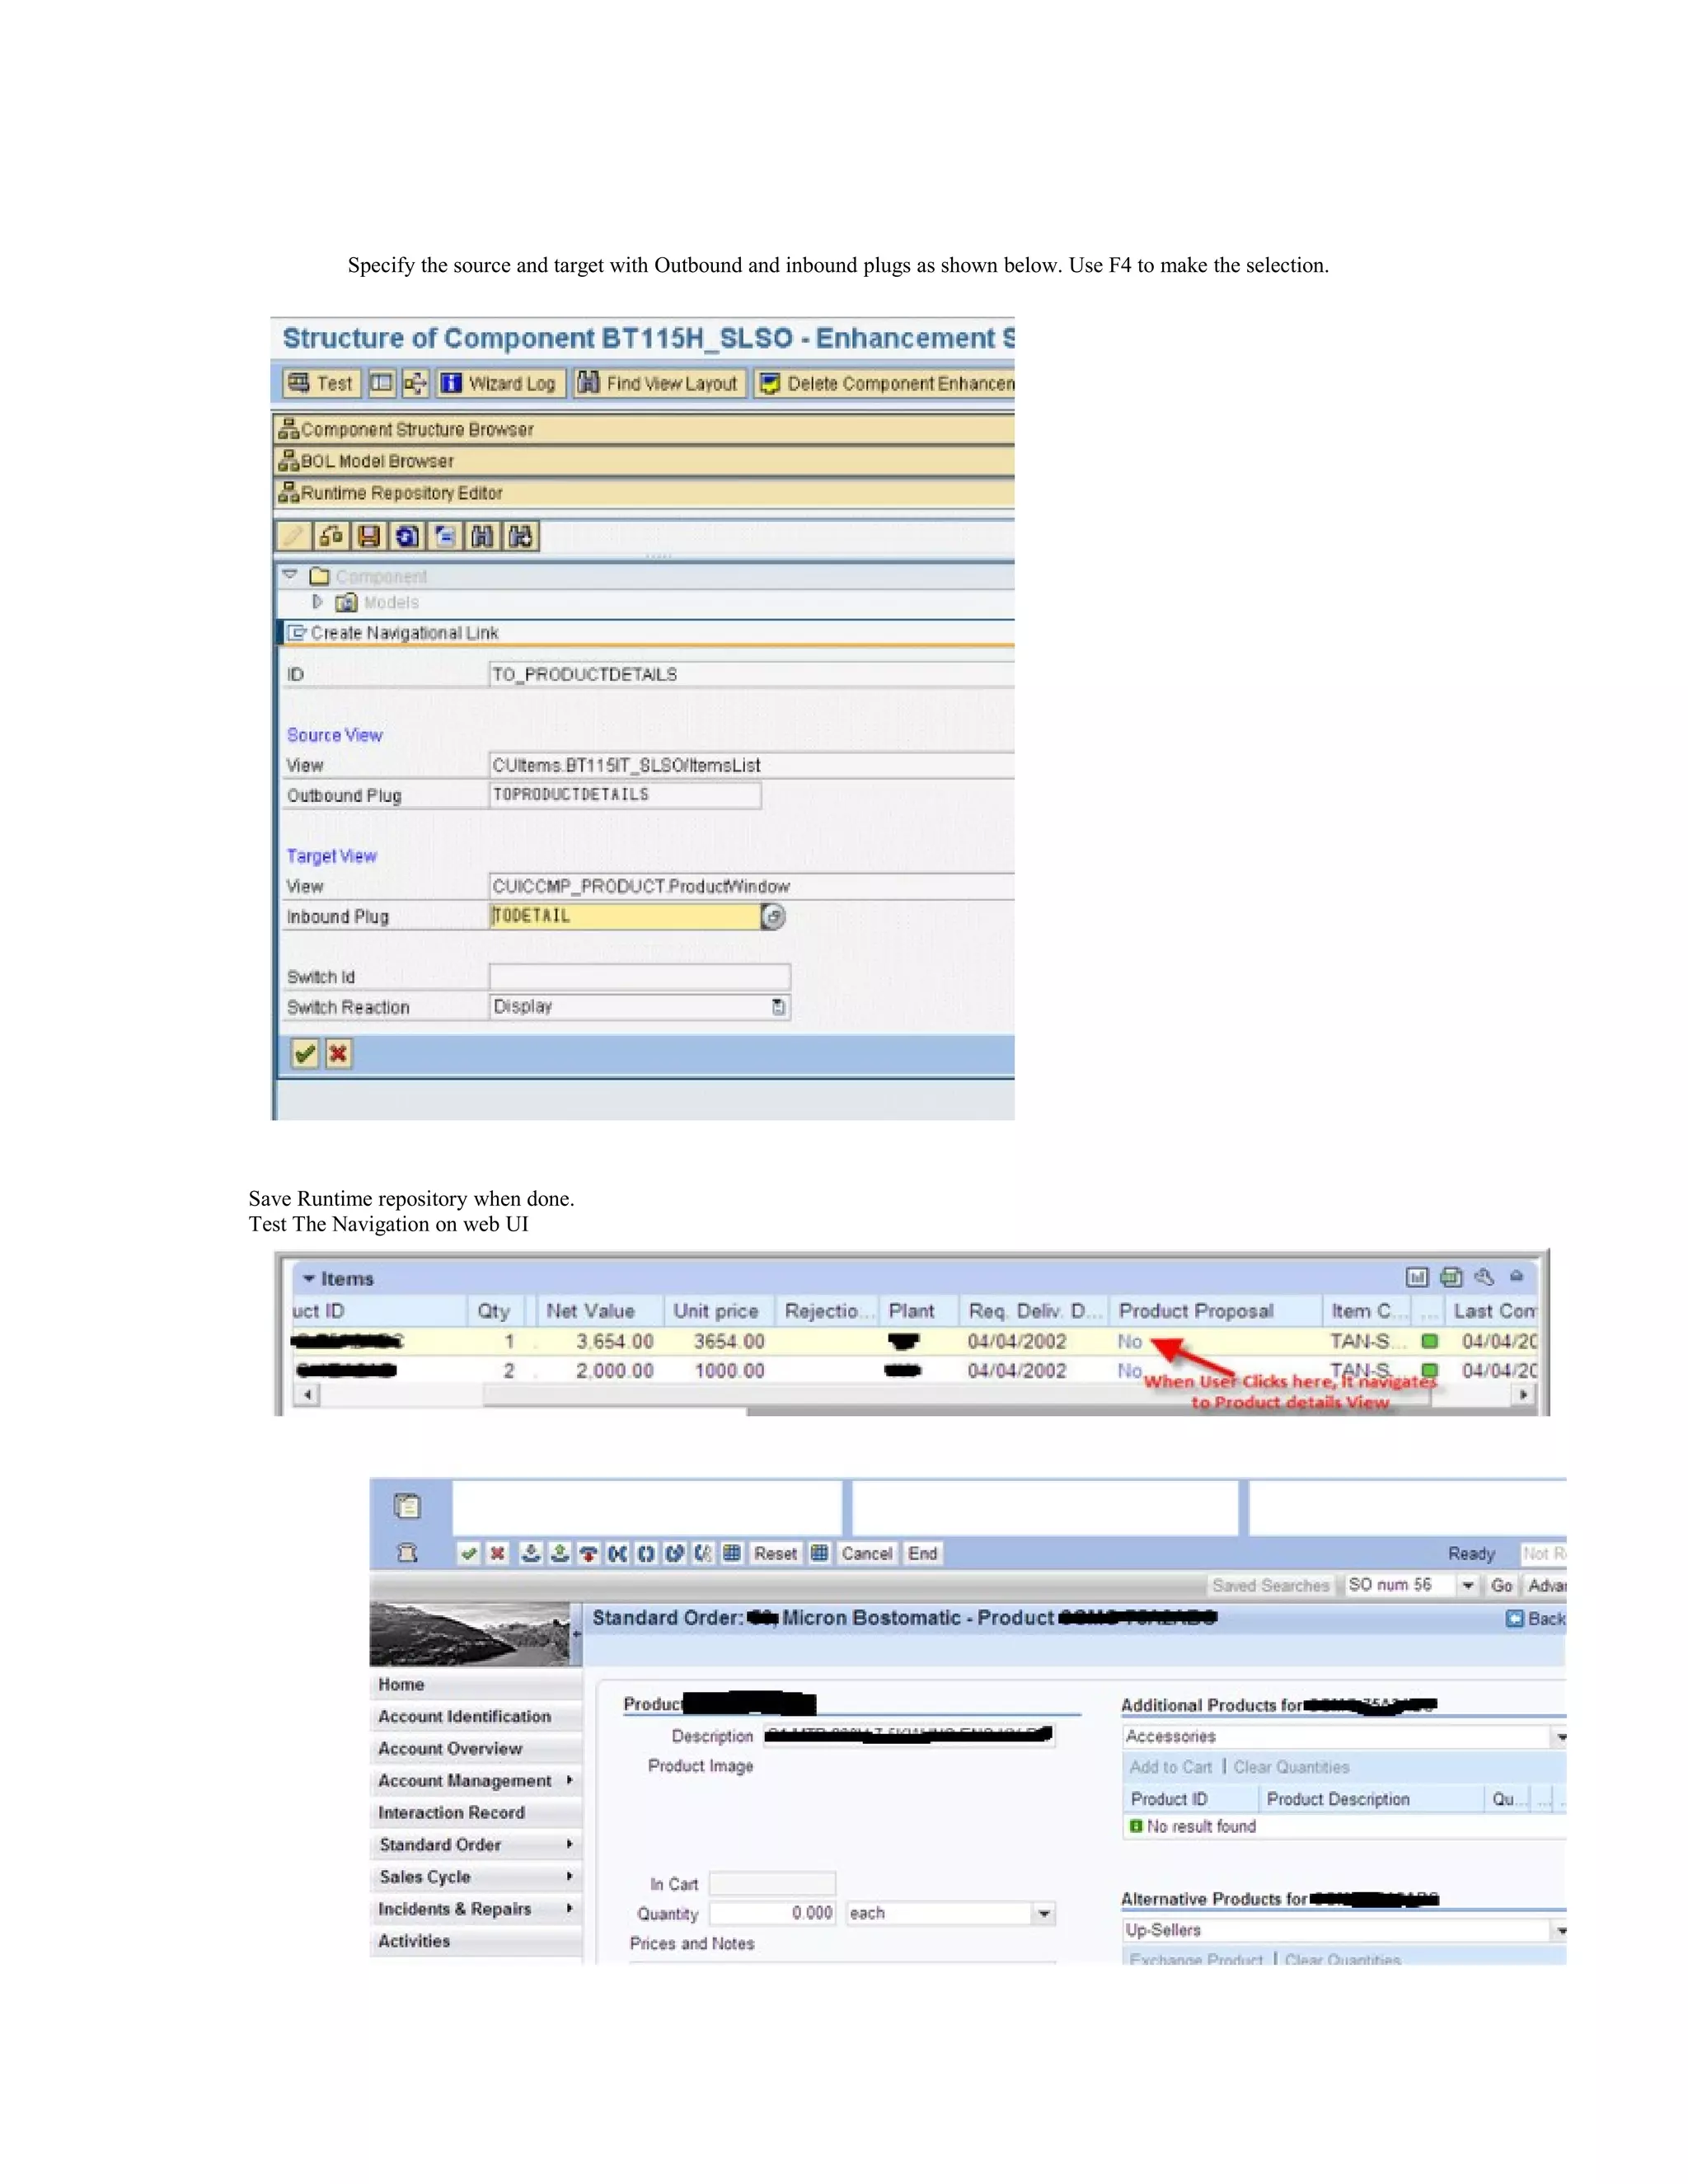Screen dimensions: 1688x2184
Task: Click the Outbound Plug field TOPRODUCTDETAILS
Action: point(625,795)
